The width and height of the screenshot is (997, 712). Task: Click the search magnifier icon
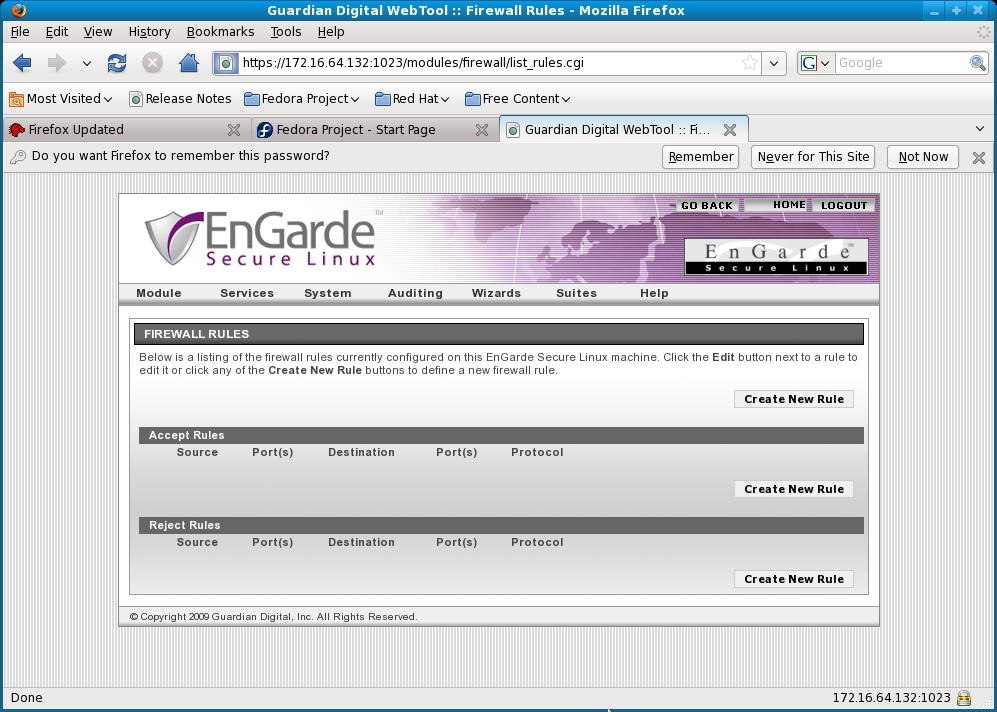tap(978, 63)
